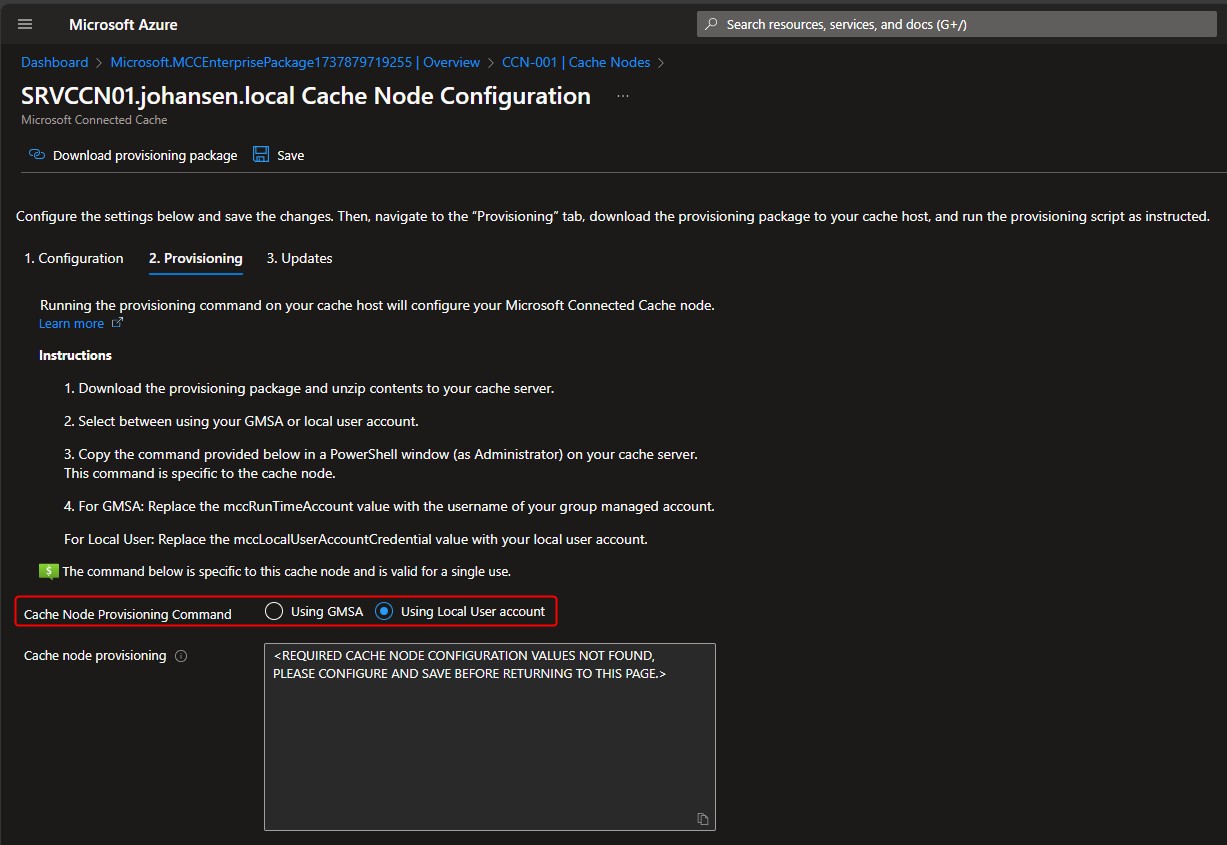1227x845 pixels.
Task: Click the Download provisioning package link icon
Action: [x=37, y=155]
